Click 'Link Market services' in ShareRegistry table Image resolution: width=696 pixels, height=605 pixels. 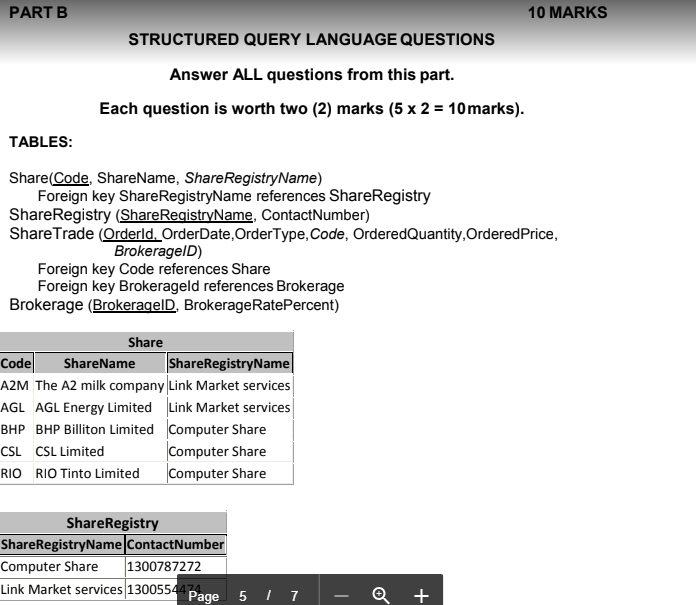click(61, 589)
